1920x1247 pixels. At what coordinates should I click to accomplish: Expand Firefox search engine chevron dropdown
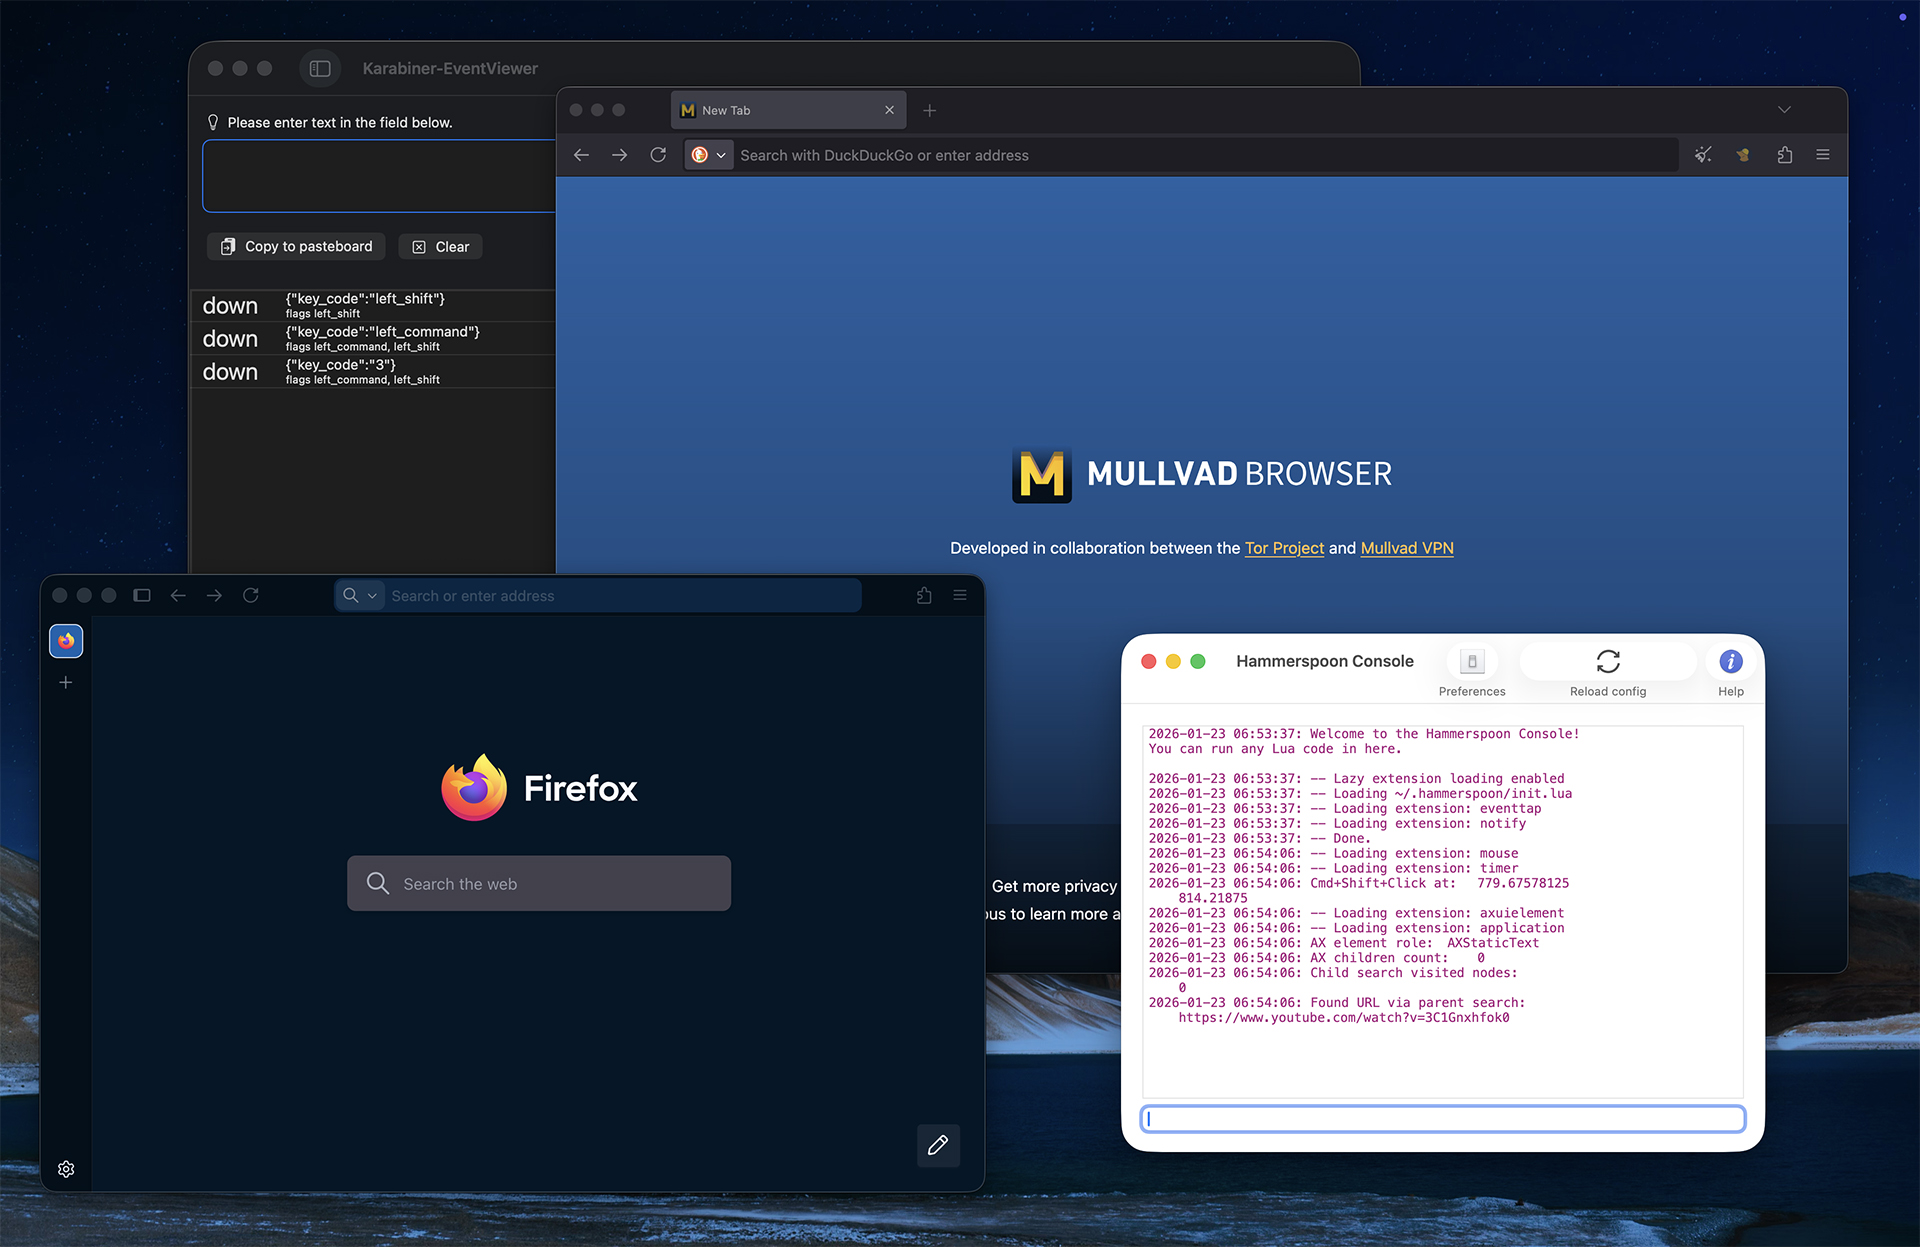click(372, 596)
